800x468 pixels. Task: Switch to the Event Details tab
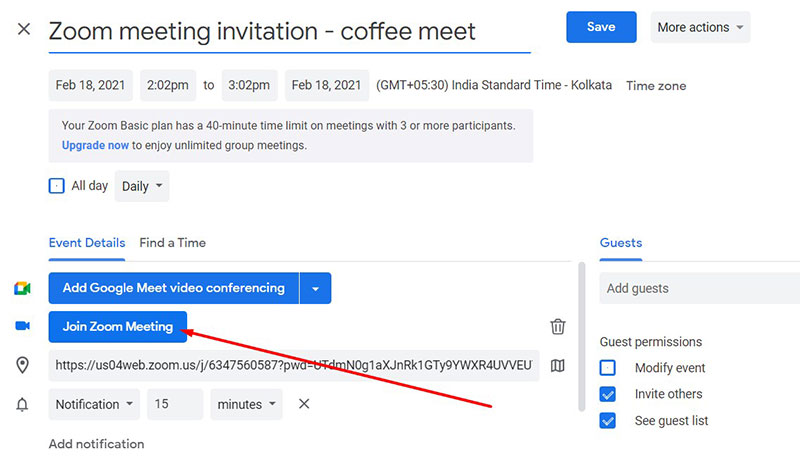[87, 243]
